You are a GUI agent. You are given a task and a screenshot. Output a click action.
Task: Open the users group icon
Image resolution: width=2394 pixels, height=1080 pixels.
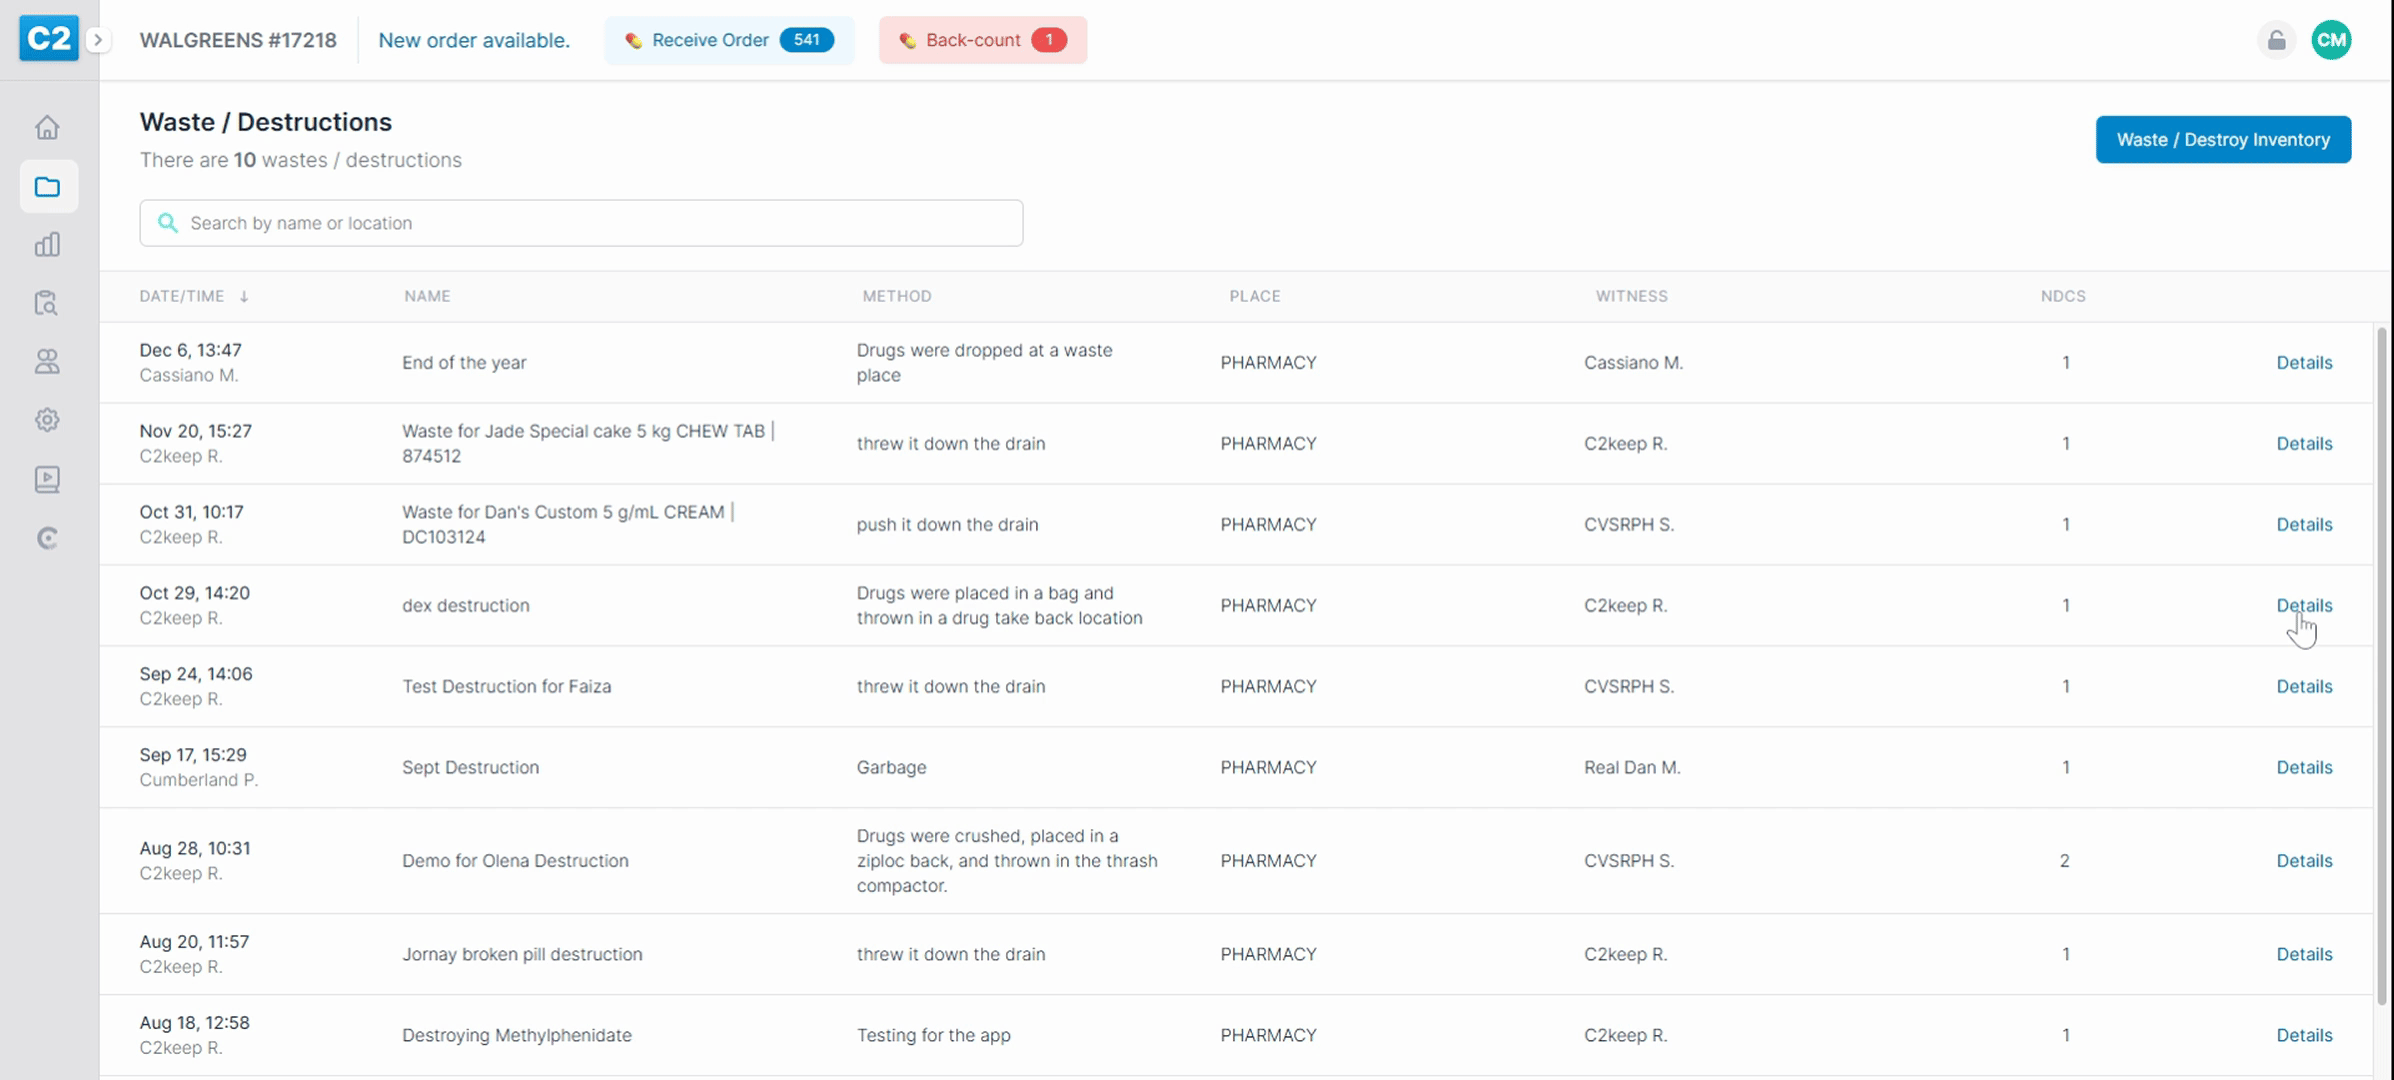point(47,361)
